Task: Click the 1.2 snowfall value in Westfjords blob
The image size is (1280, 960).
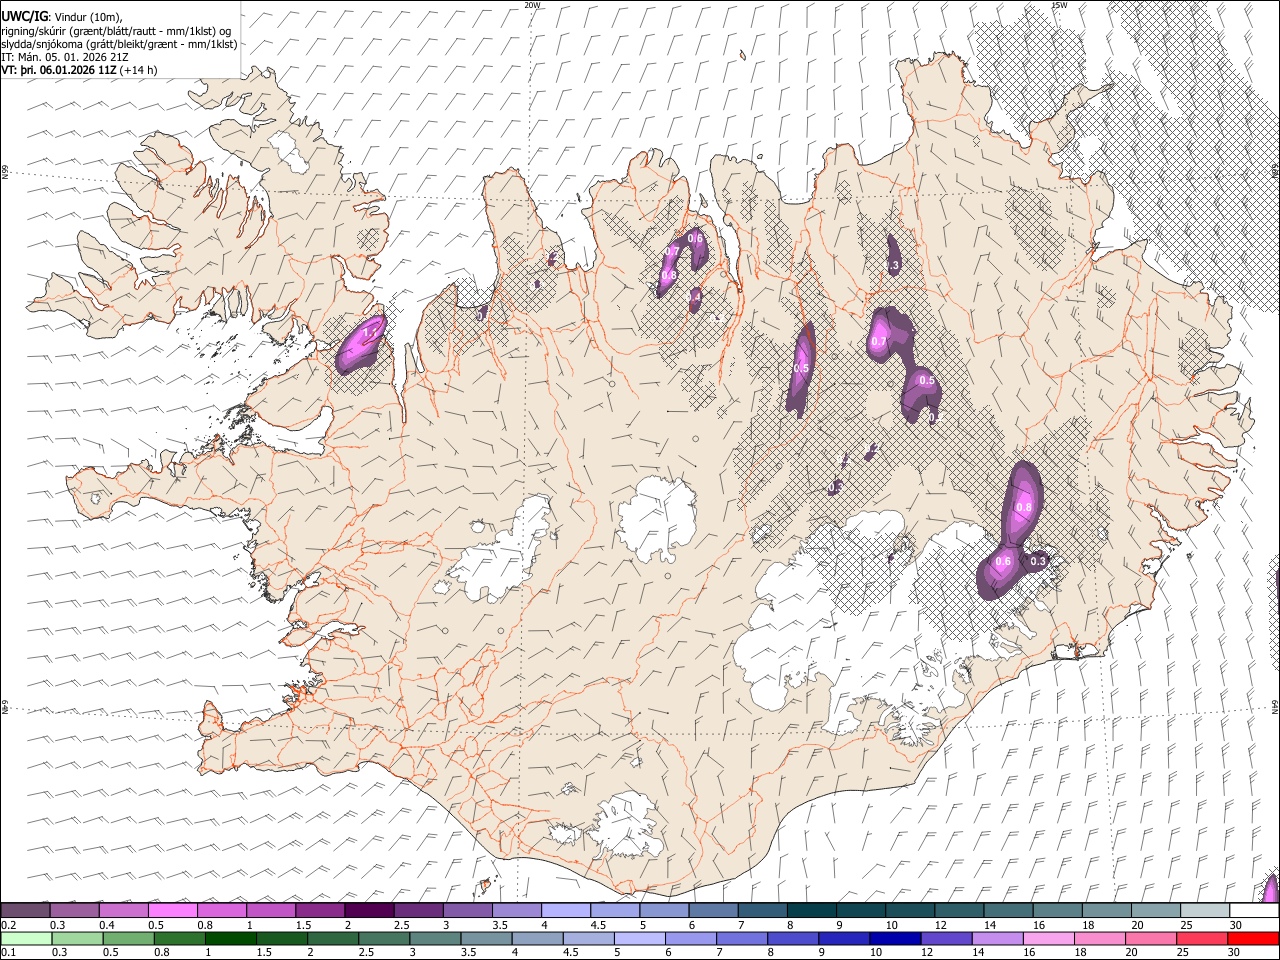Action: (370, 332)
